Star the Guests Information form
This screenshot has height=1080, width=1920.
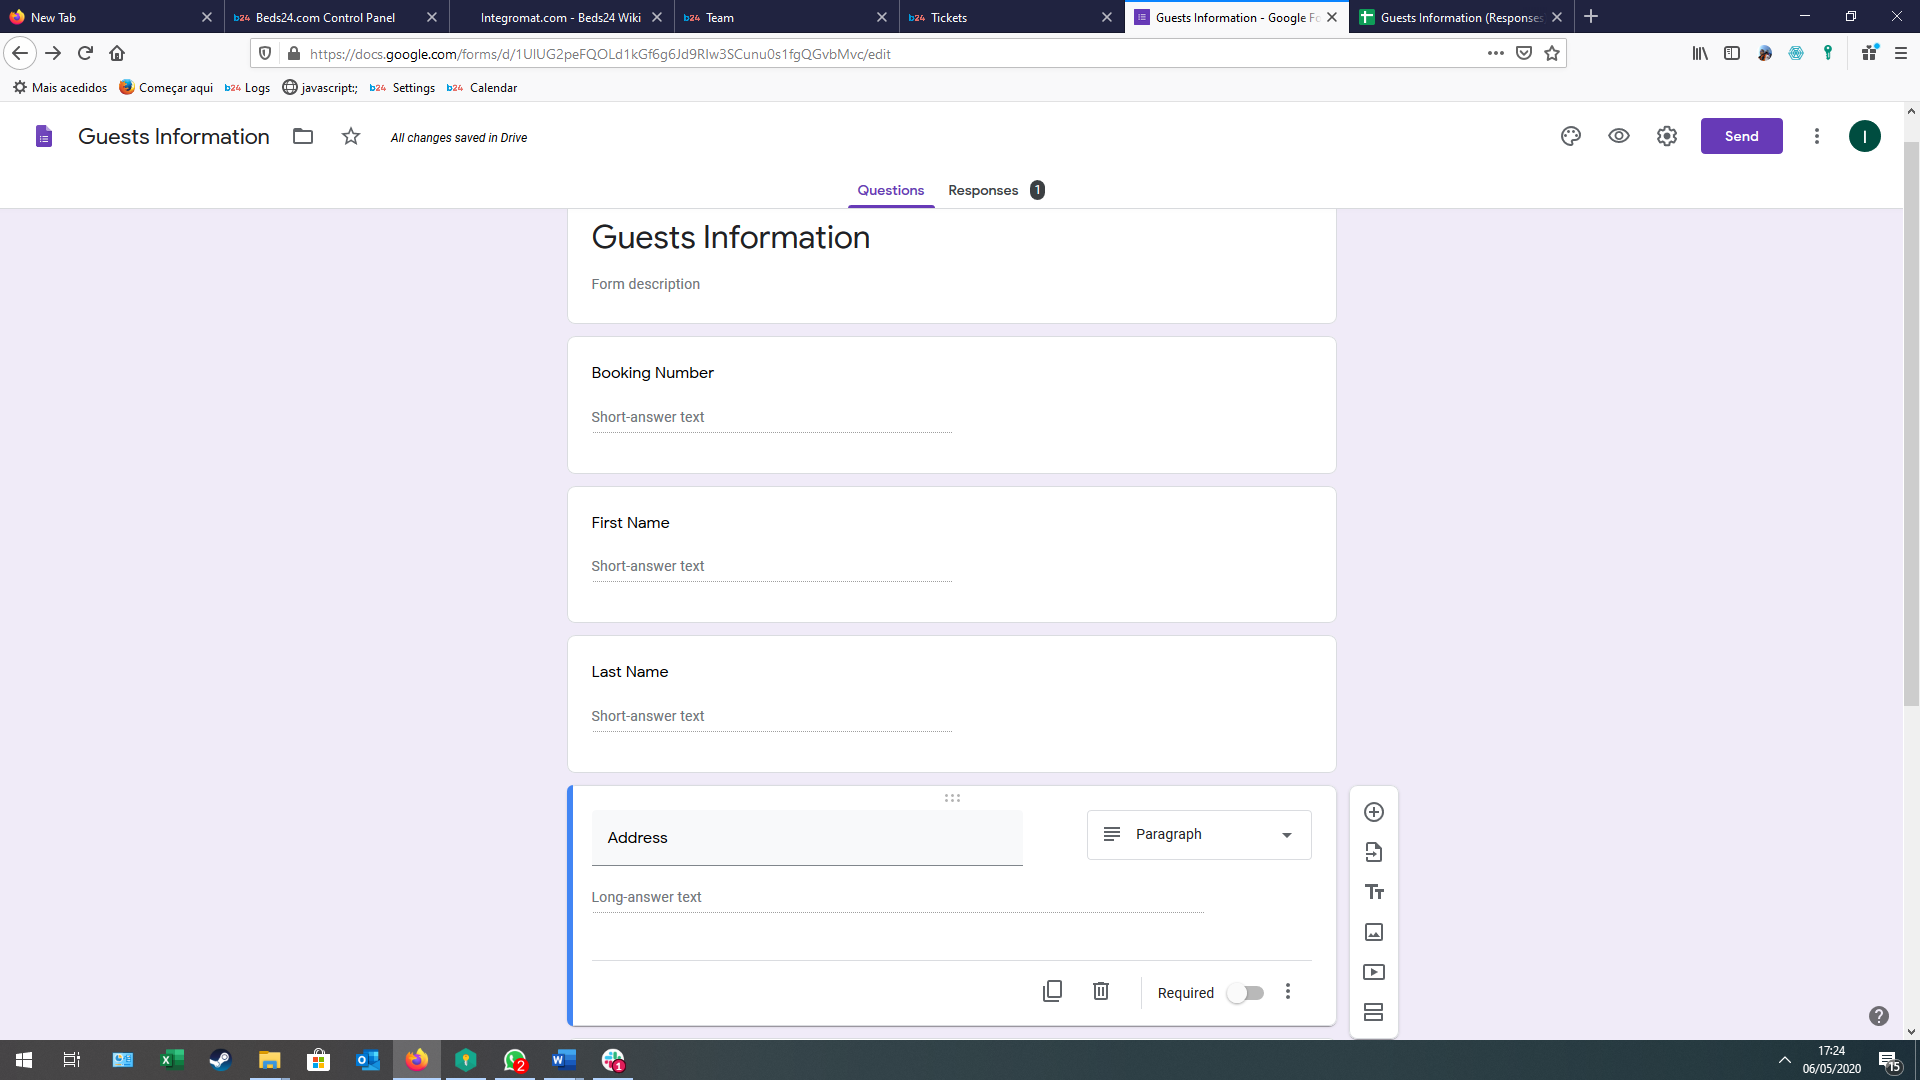click(x=351, y=136)
